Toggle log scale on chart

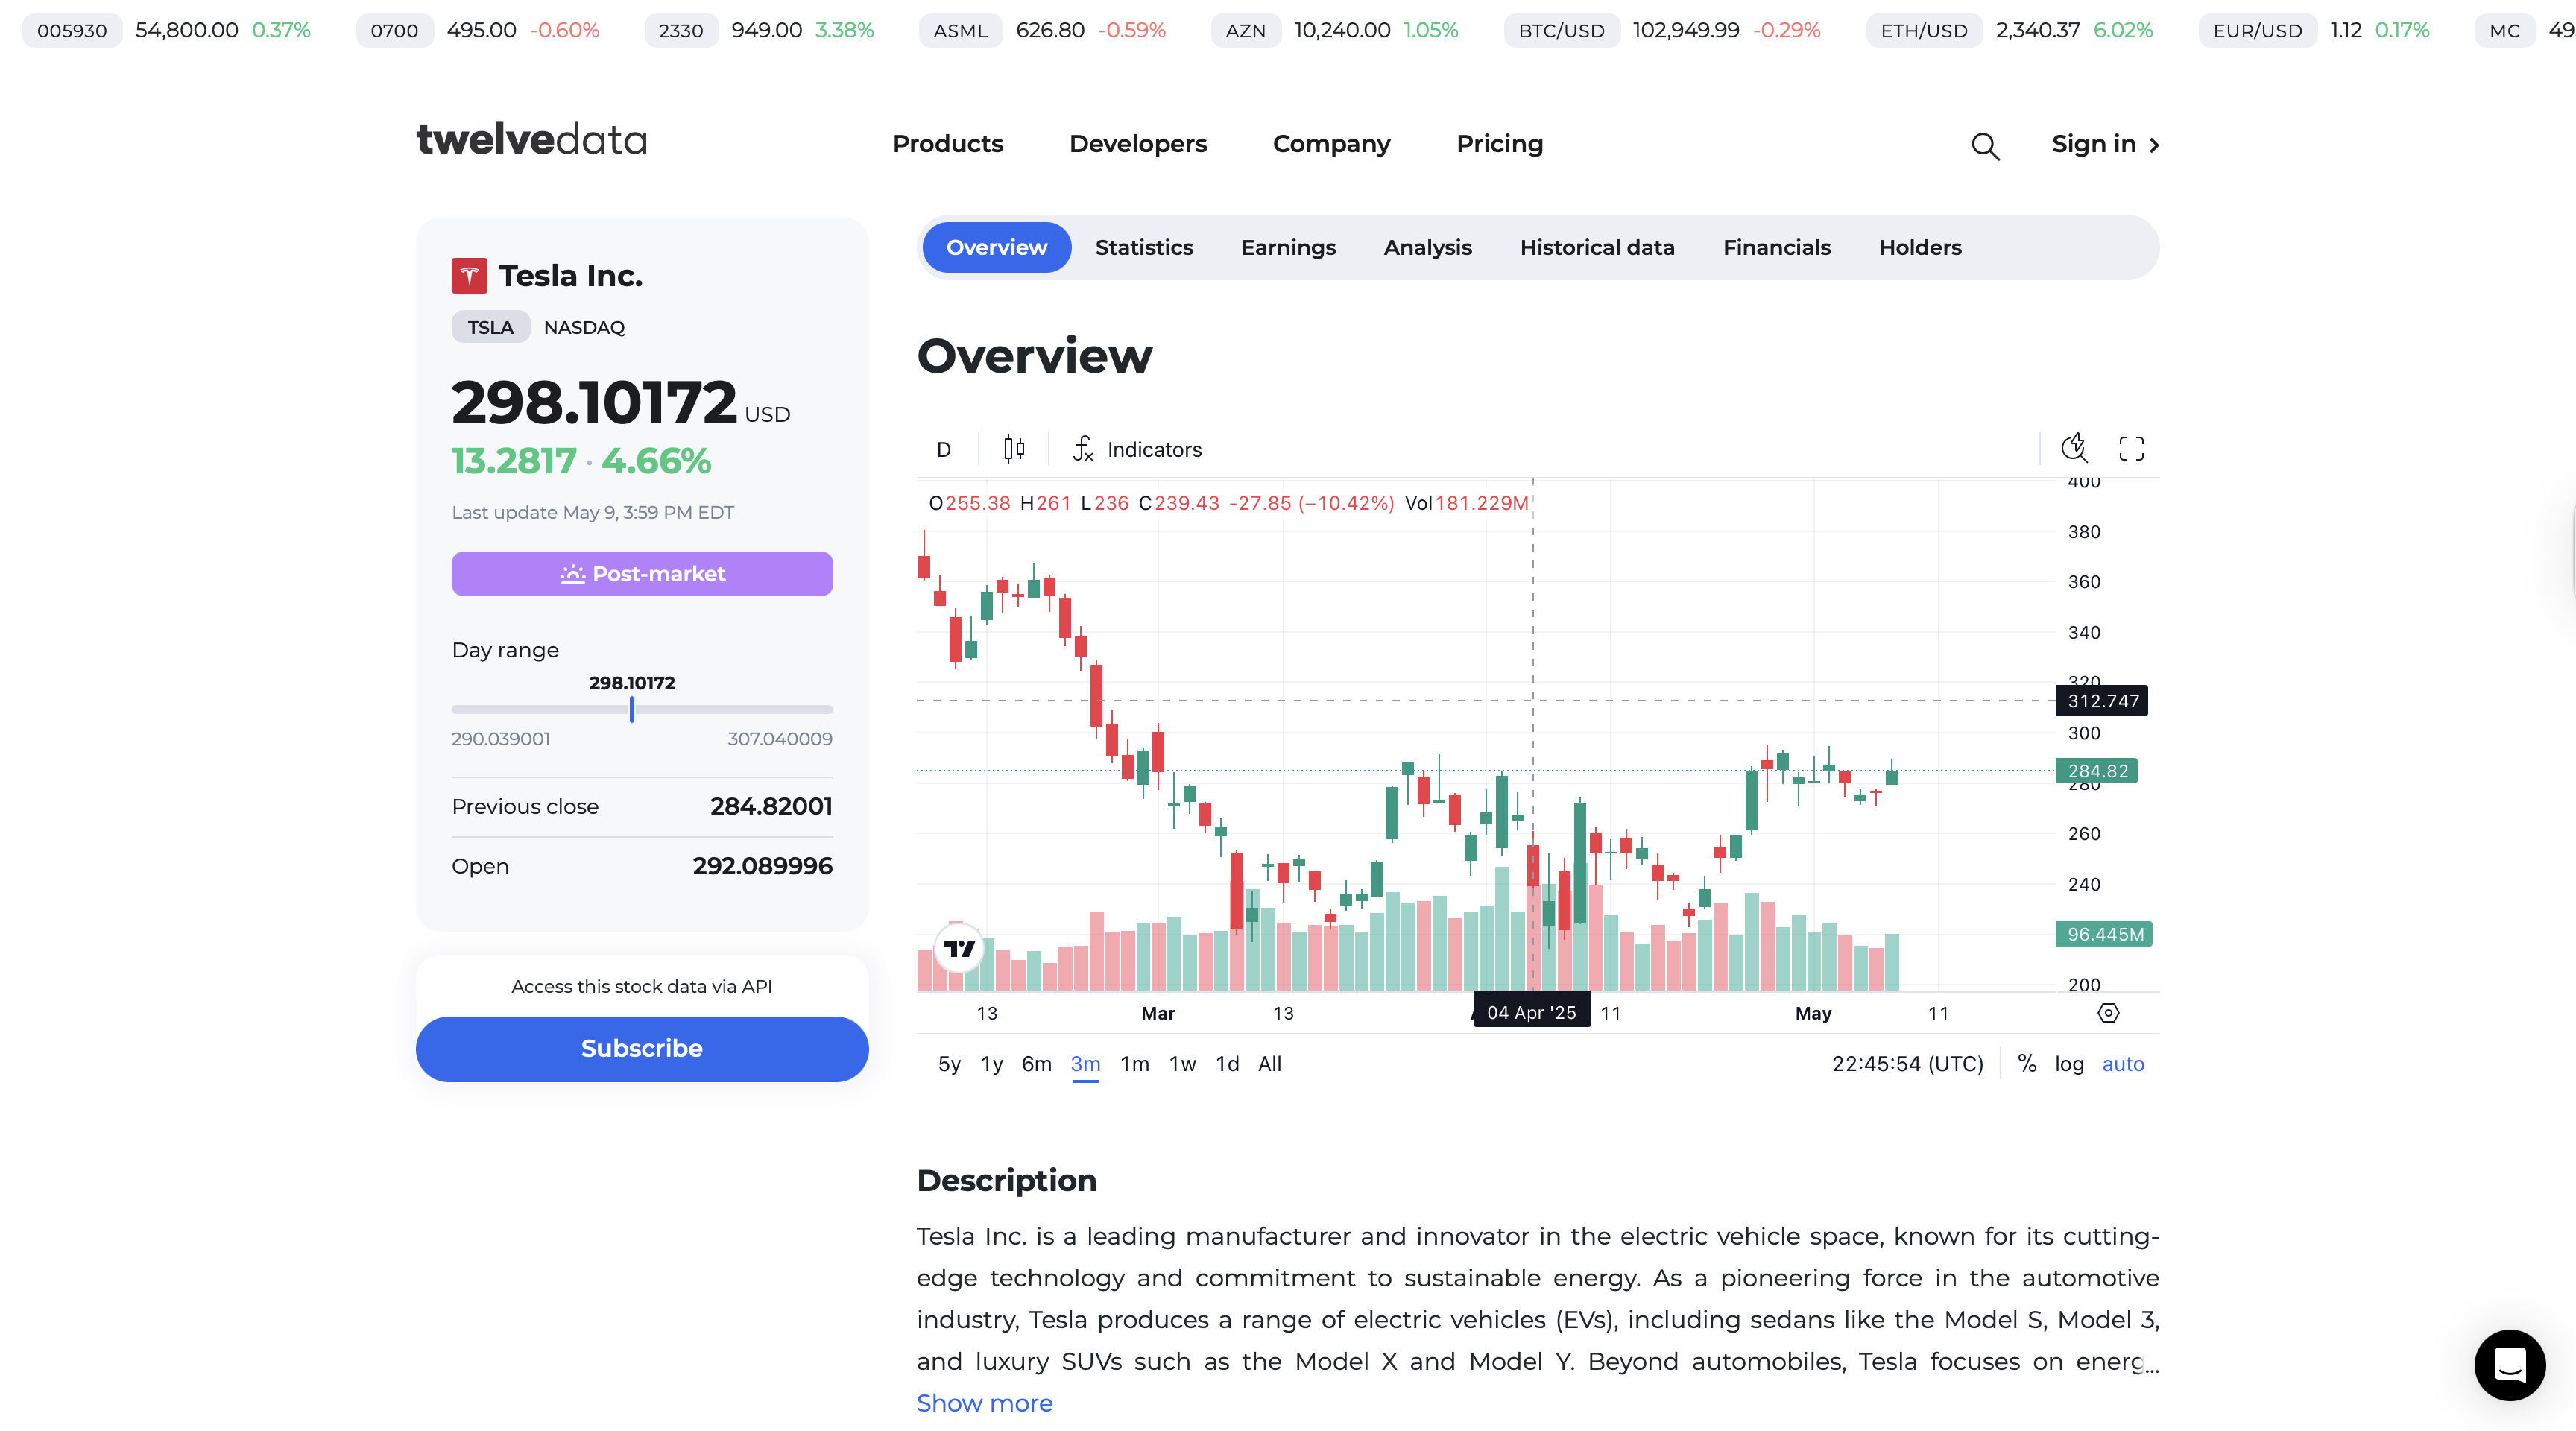tap(2069, 1063)
